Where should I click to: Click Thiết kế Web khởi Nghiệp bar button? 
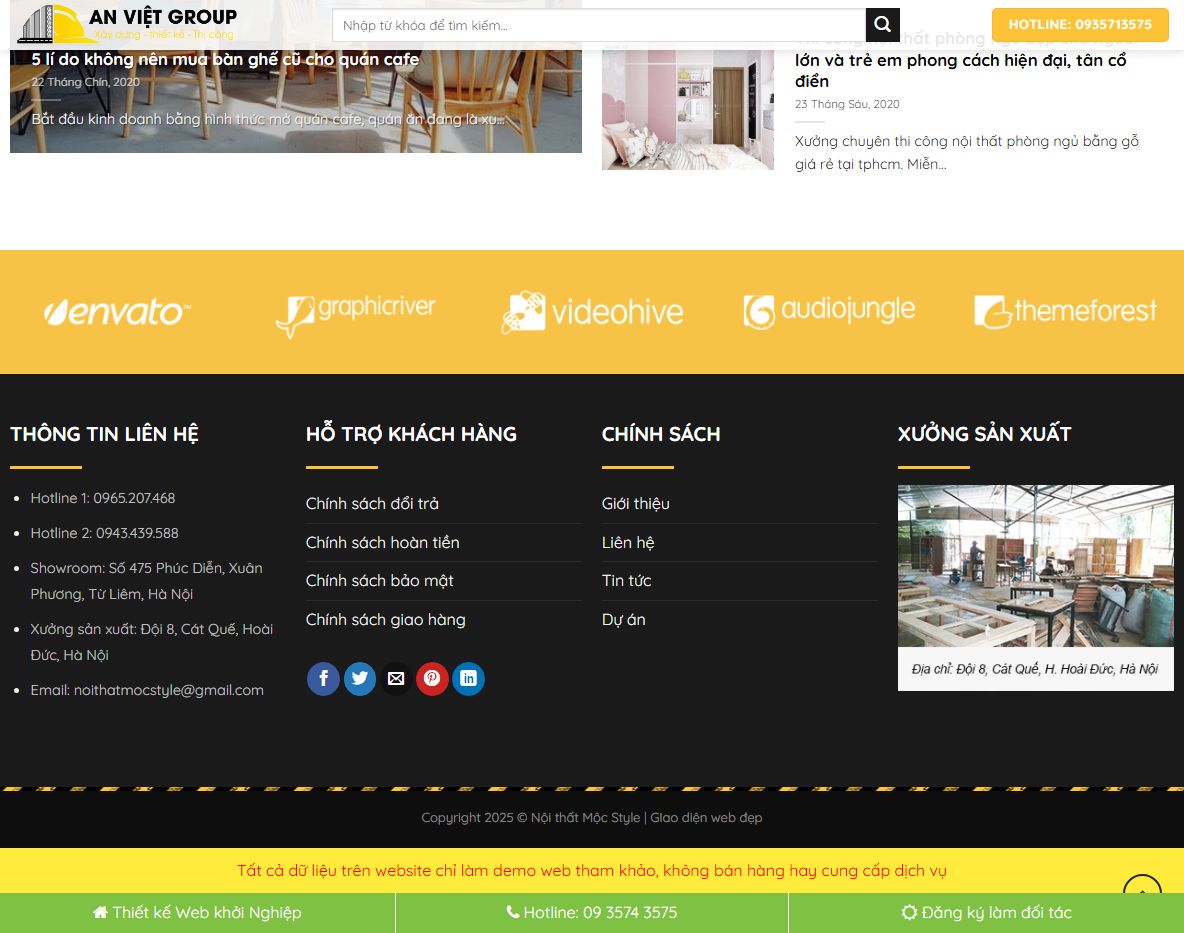click(197, 913)
